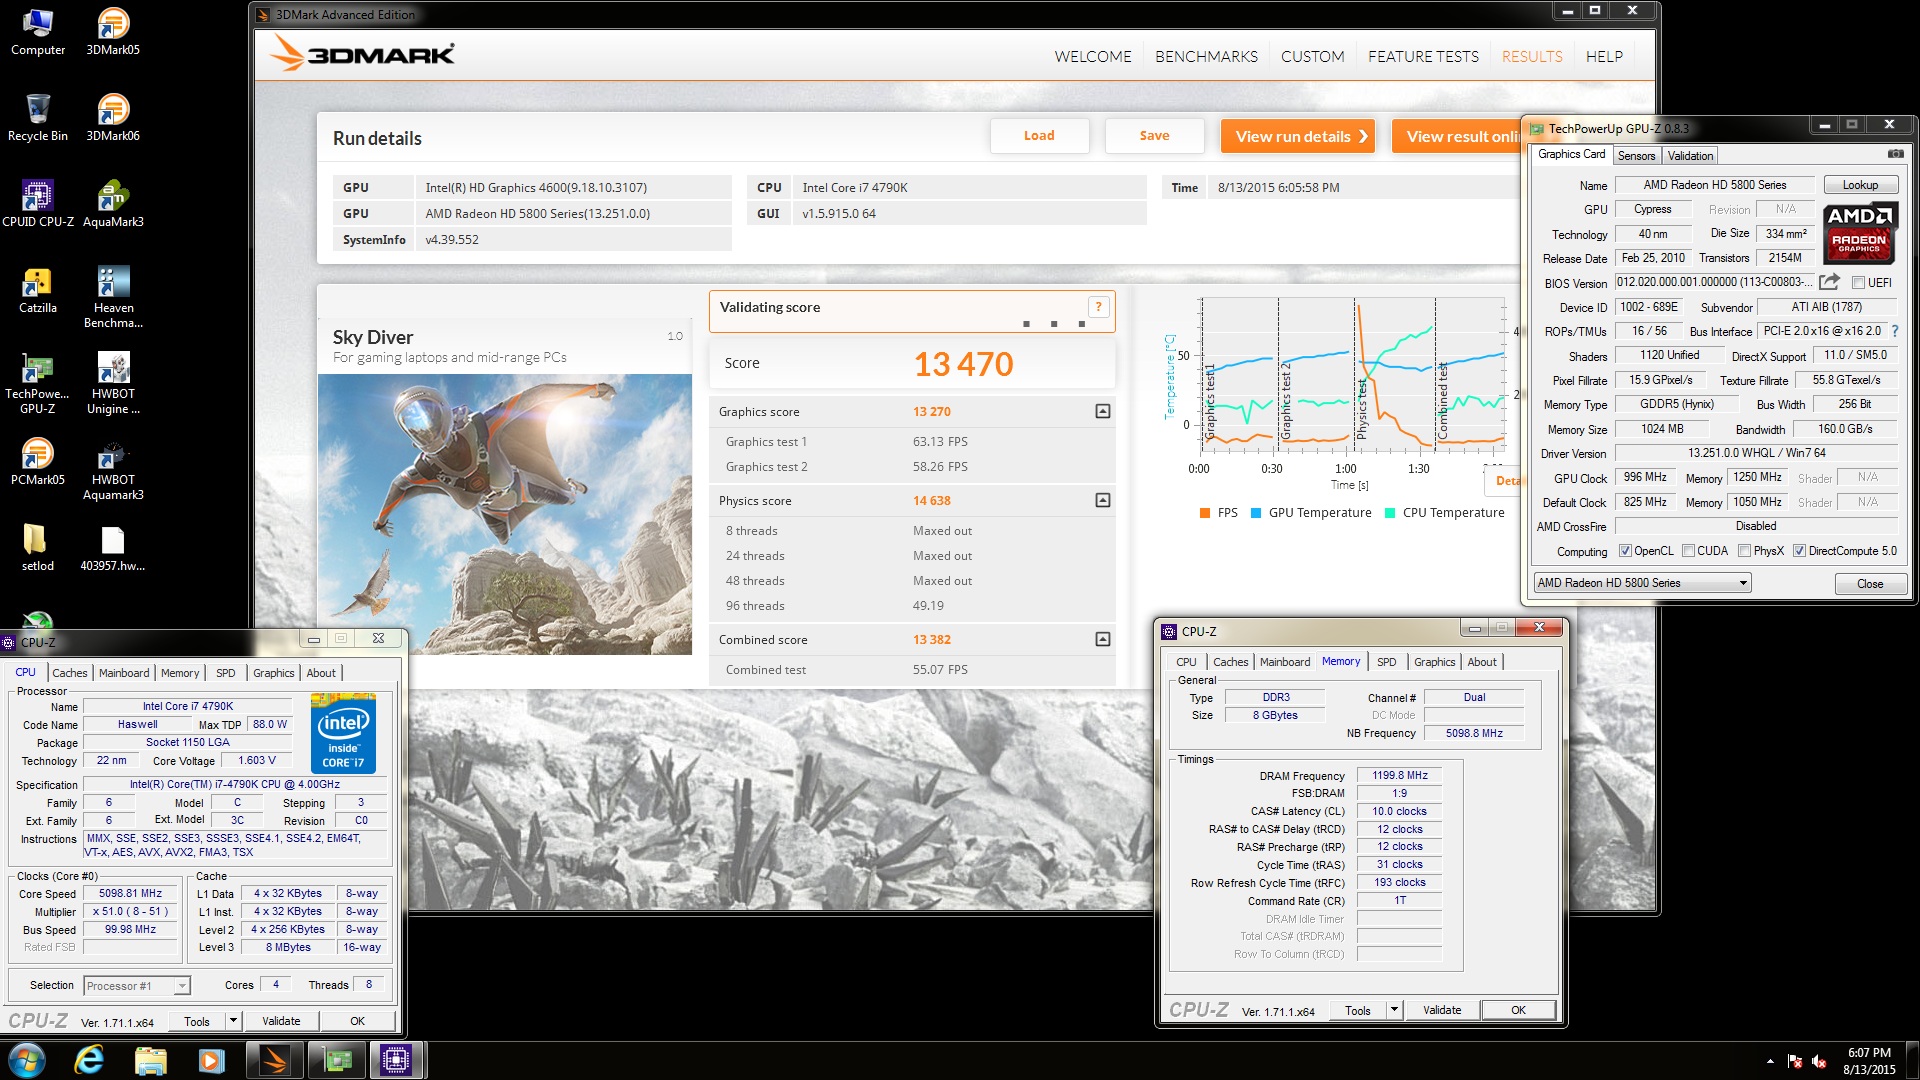Image resolution: width=1920 pixels, height=1080 pixels.
Task: Launch the Heaven Benchmark desktop icon
Action: [x=113, y=297]
